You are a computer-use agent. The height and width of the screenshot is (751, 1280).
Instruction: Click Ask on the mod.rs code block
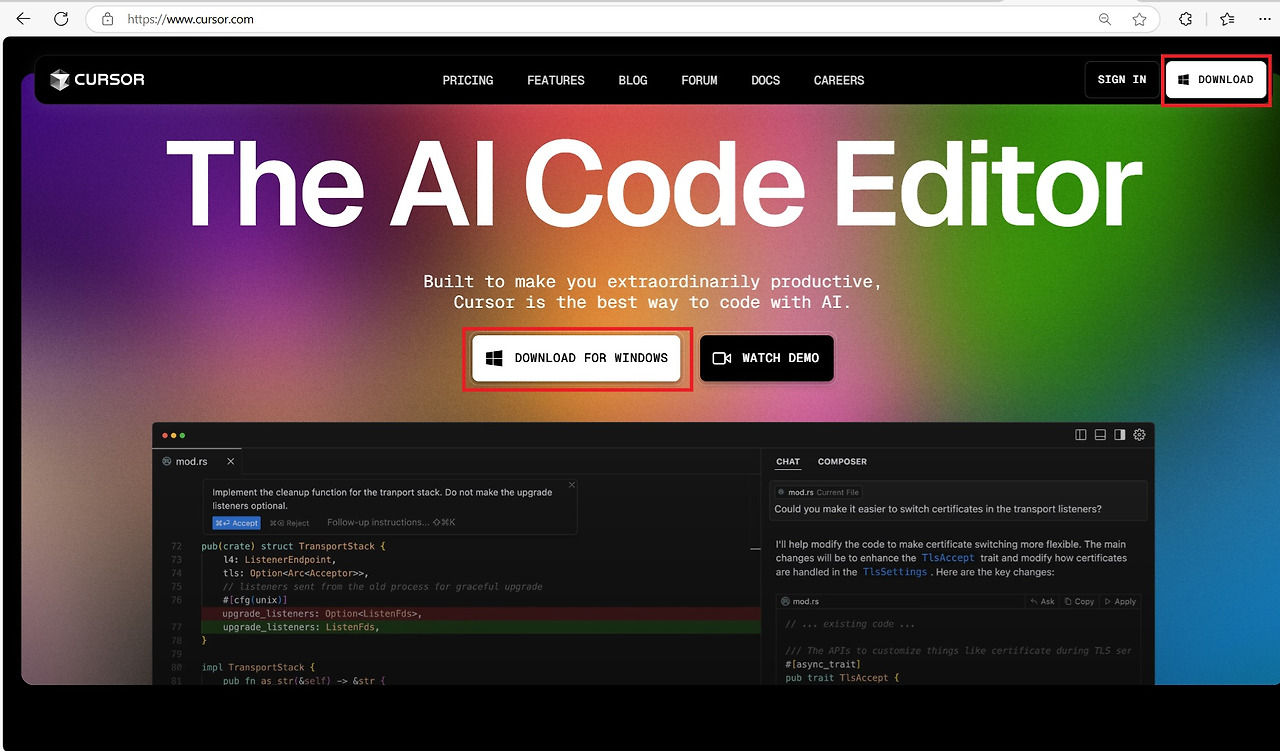(x=1042, y=602)
